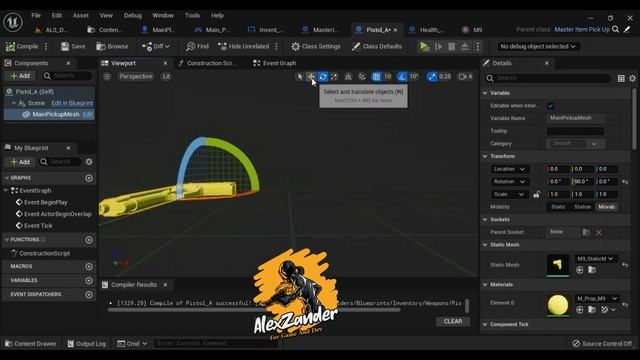
Task: Start play with the green Play button
Action: pos(424,47)
